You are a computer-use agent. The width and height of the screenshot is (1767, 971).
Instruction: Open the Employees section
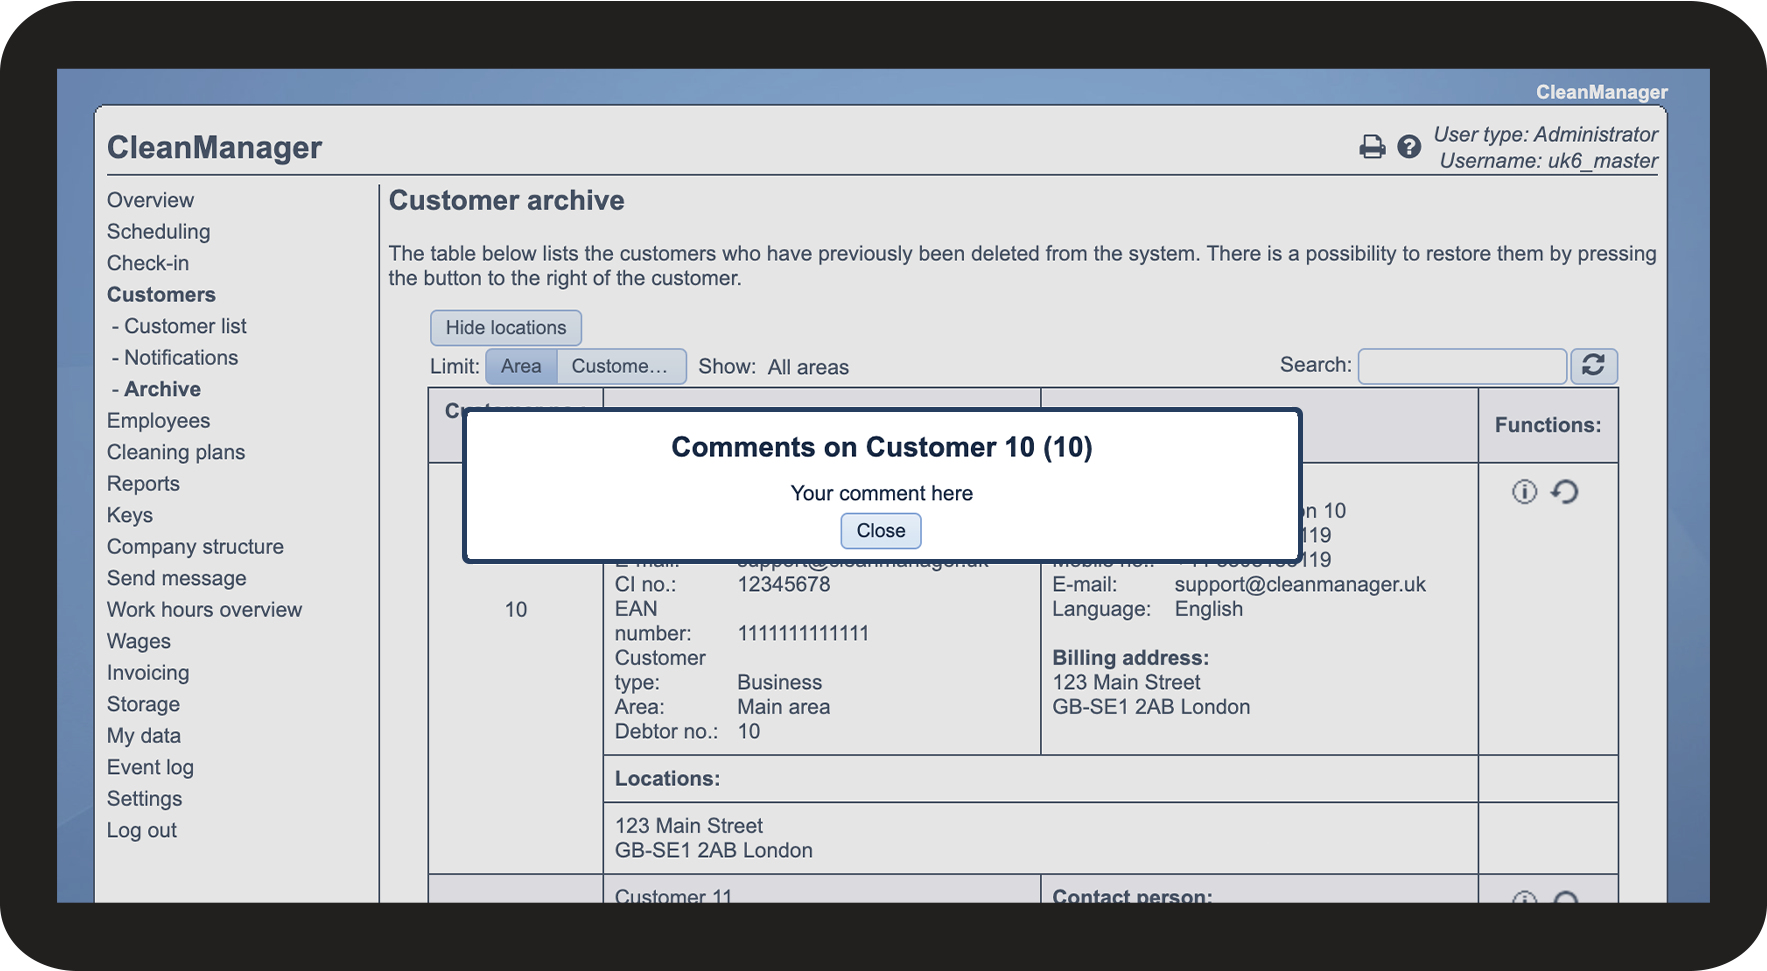coord(158,421)
